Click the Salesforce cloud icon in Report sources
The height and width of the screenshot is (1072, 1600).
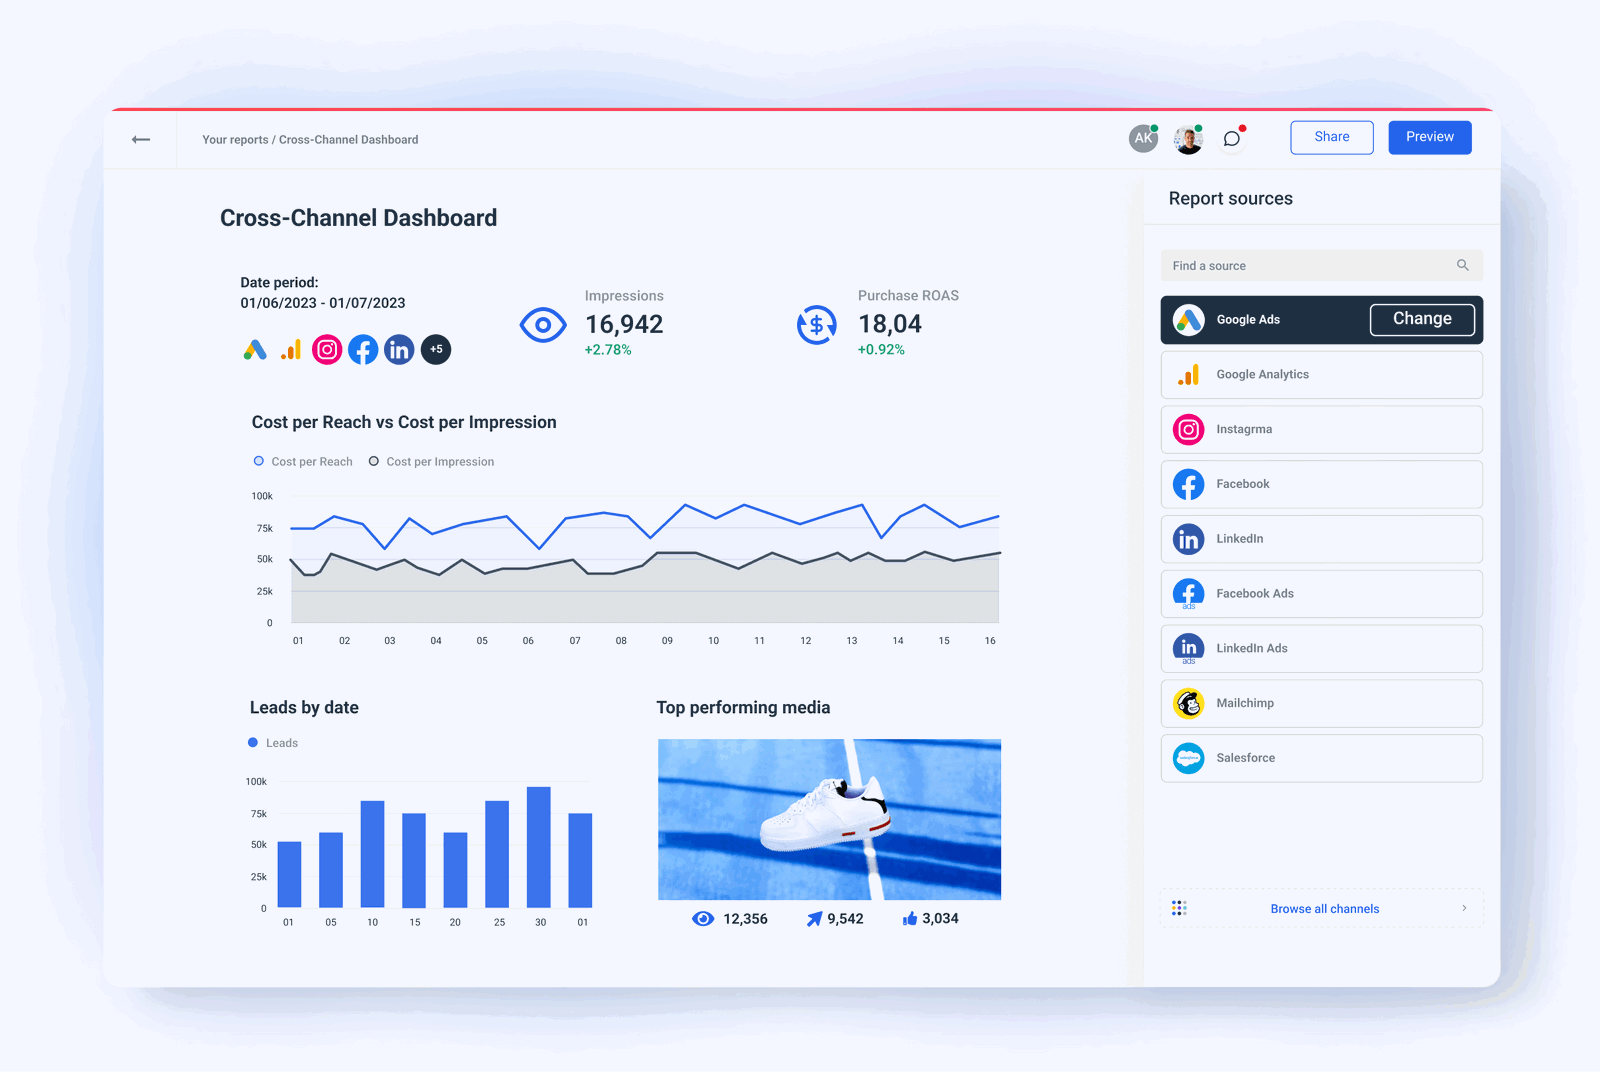[x=1188, y=758]
